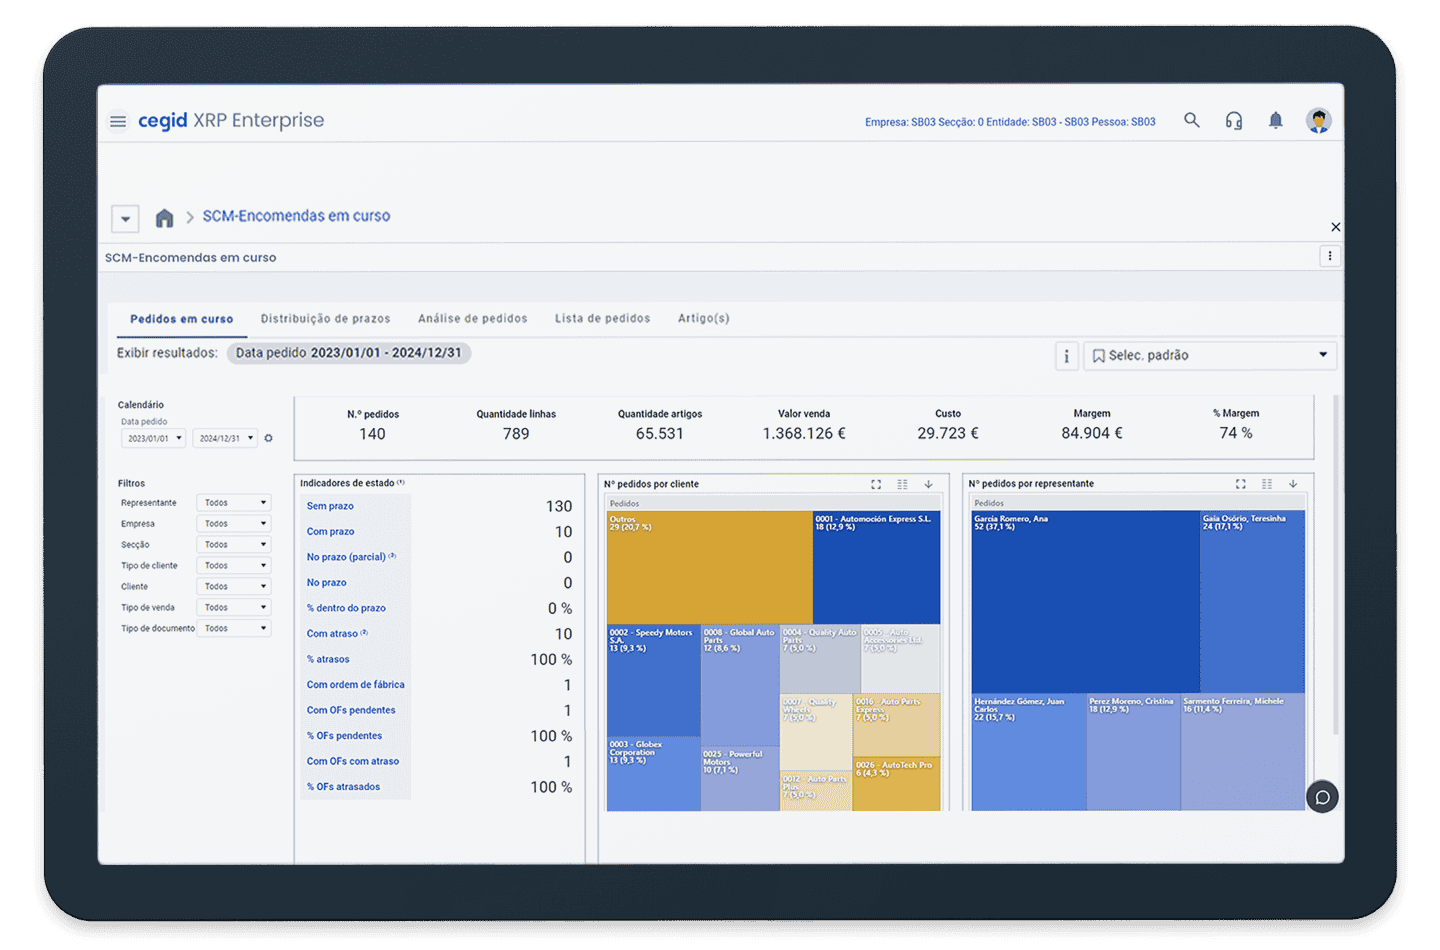Open the hamburger navigation menu
1440x950 pixels.
pyautogui.click(x=118, y=121)
